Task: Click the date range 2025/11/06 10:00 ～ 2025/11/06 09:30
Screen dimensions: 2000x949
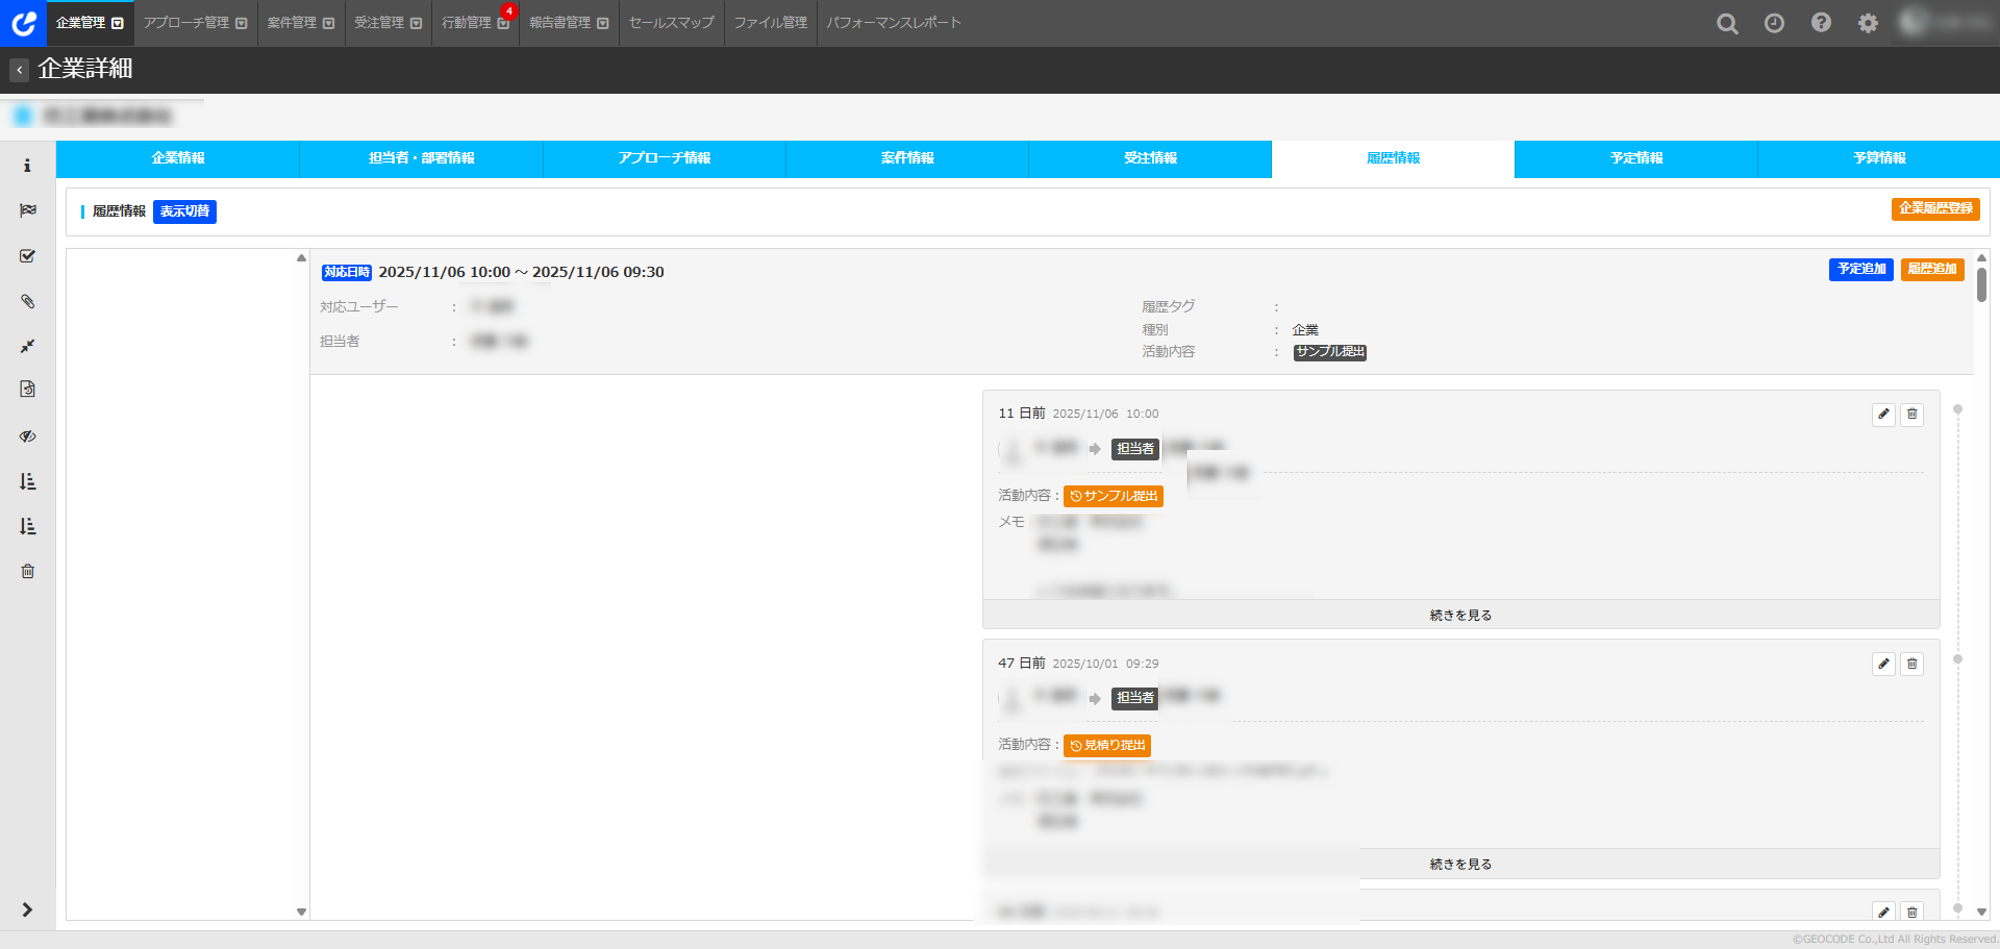Action: click(521, 272)
